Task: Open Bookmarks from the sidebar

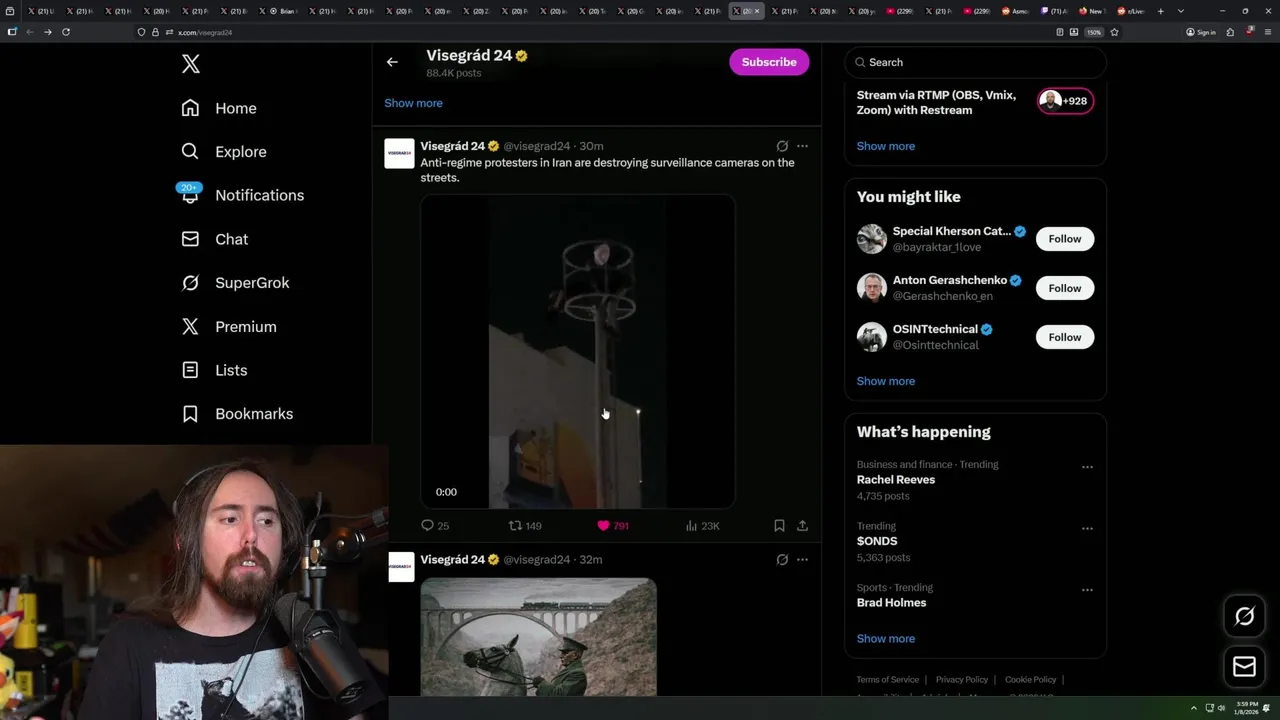Action: 237,414
